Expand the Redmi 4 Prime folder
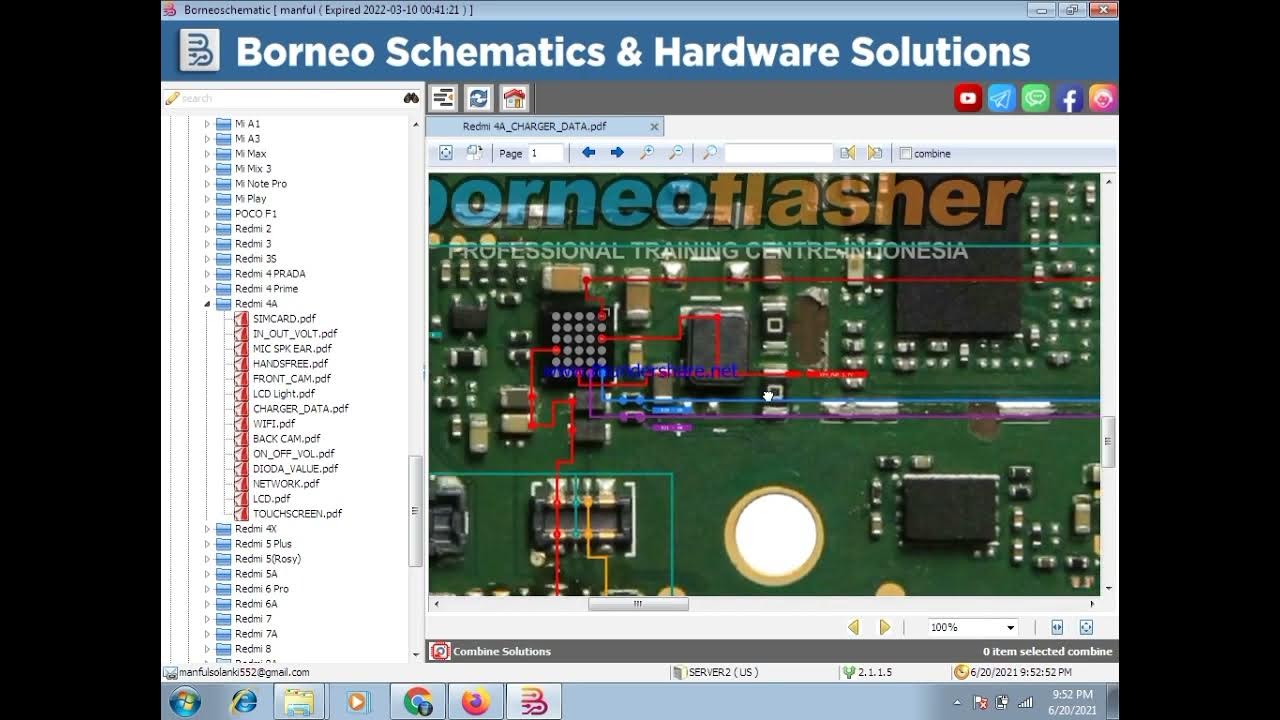The image size is (1280, 720). click(208, 289)
